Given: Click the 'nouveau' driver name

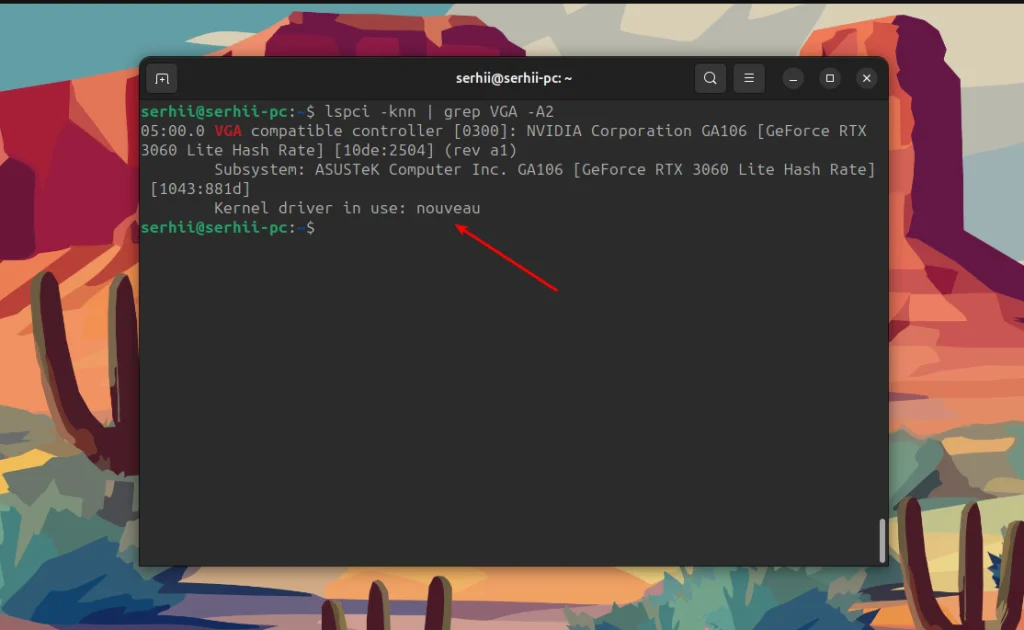Looking at the screenshot, I should tap(448, 208).
